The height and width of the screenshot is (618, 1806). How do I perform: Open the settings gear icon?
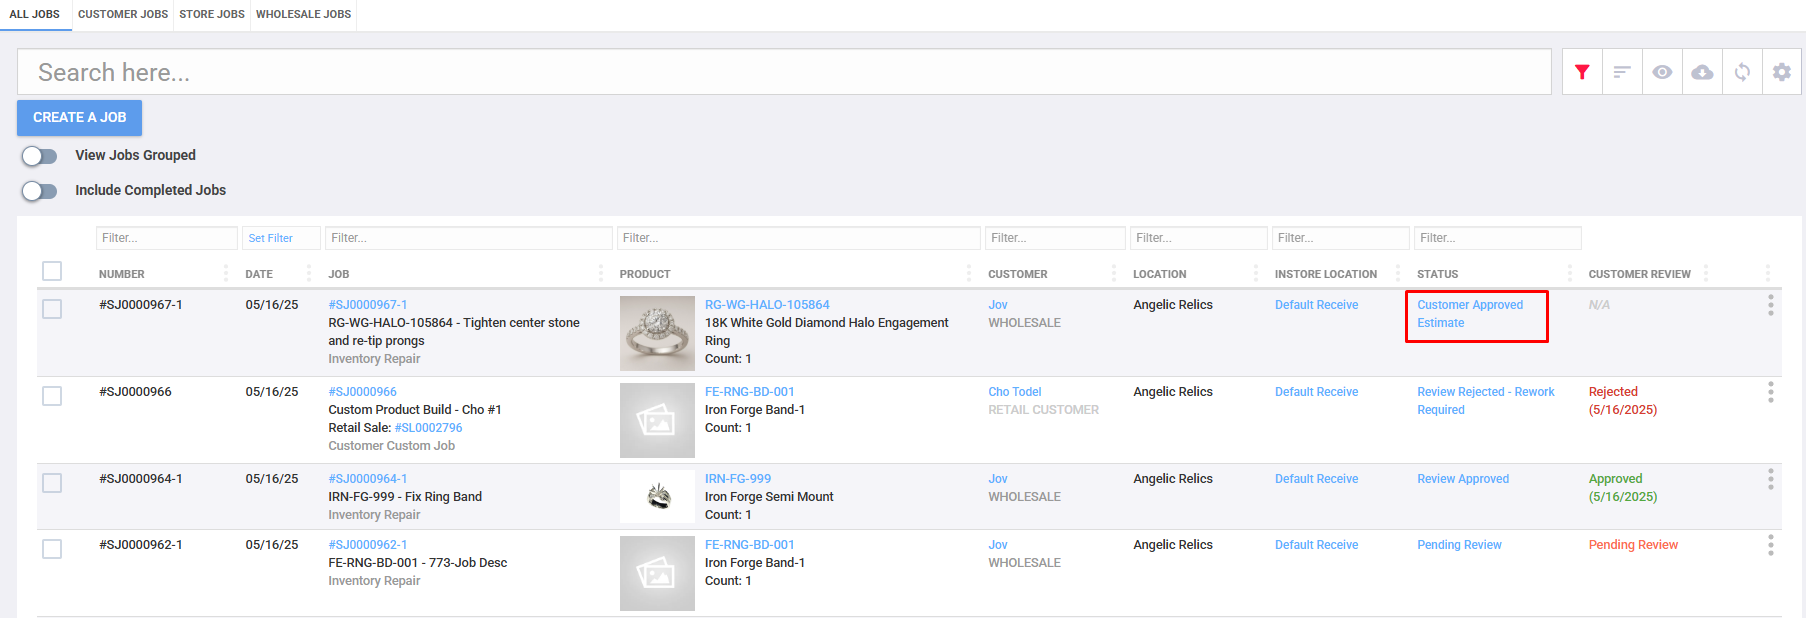pos(1782,72)
